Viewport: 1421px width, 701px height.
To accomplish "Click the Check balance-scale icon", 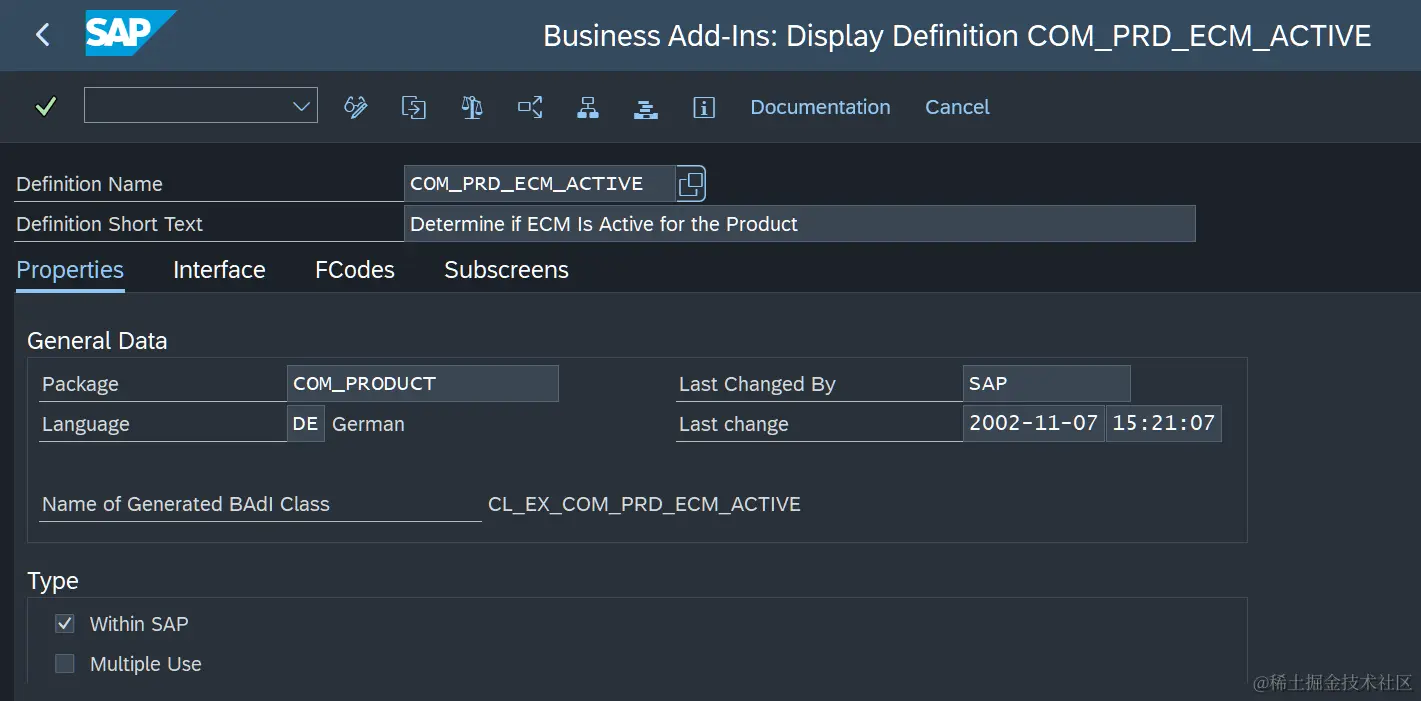I will pos(472,107).
